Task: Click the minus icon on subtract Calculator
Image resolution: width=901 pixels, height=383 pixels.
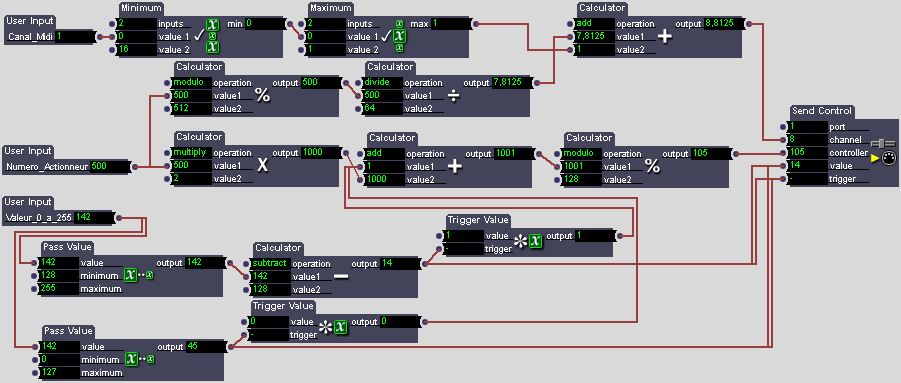Action: tap(341, 276)
